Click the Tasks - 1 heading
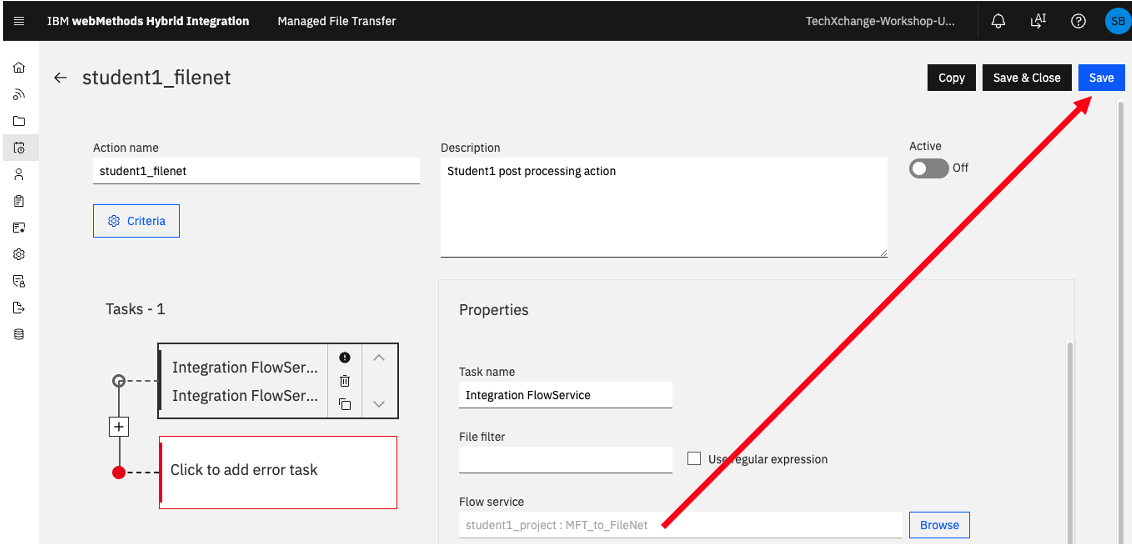1132x544 pixels. point(136,309)
